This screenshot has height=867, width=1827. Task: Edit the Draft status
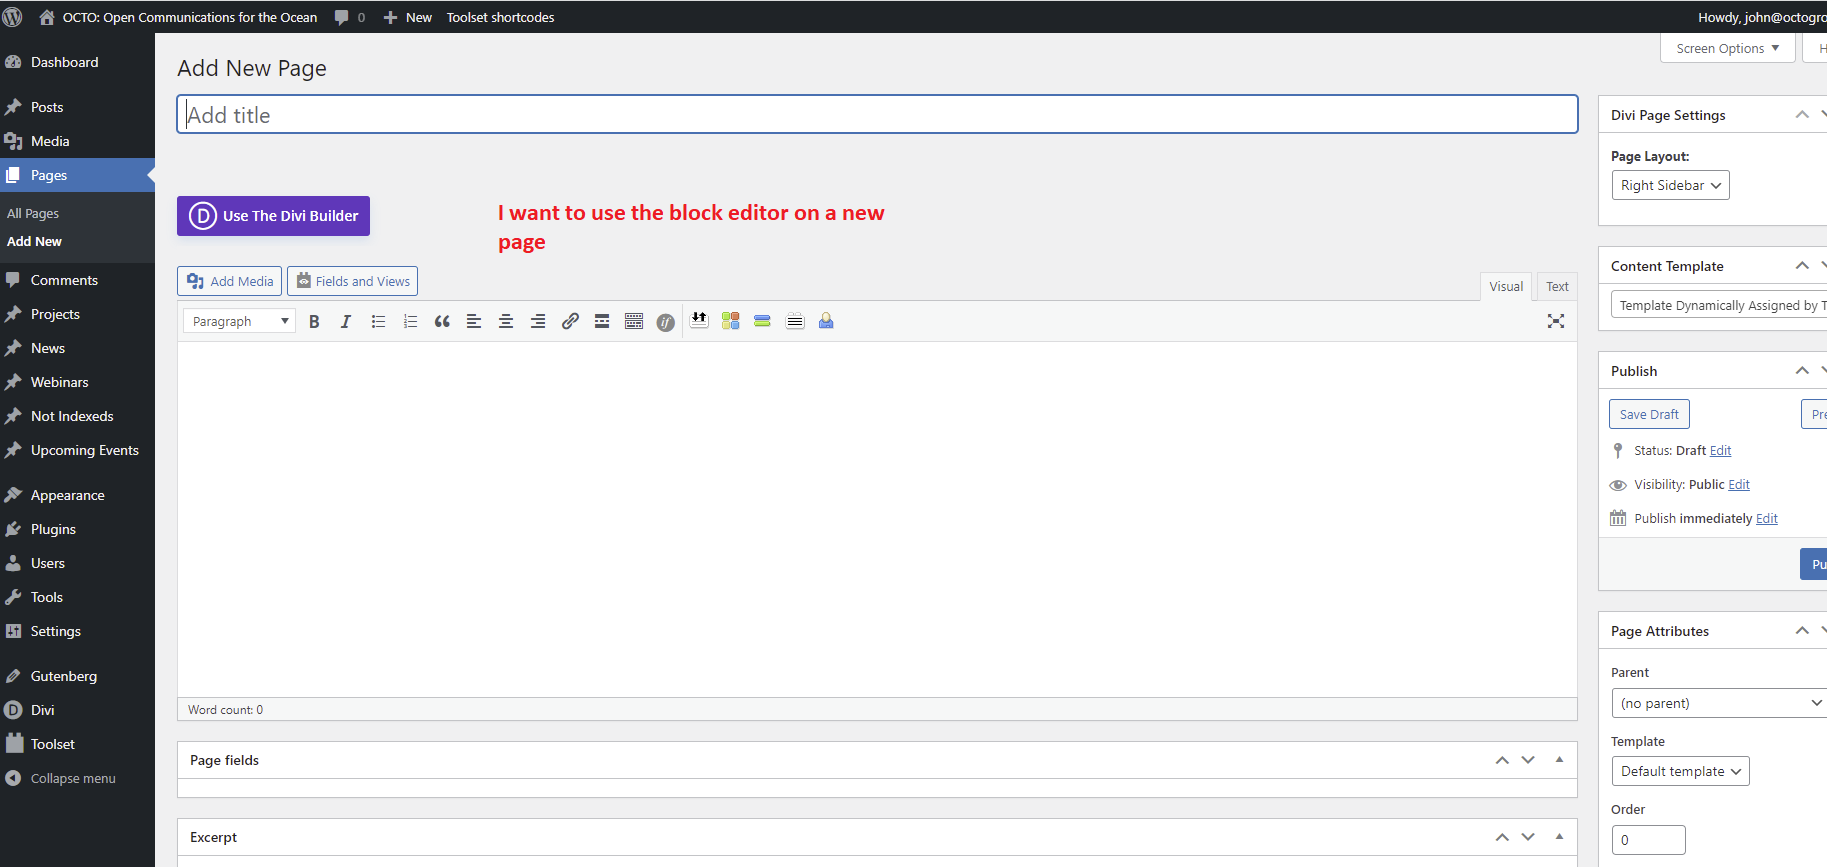1720,451
